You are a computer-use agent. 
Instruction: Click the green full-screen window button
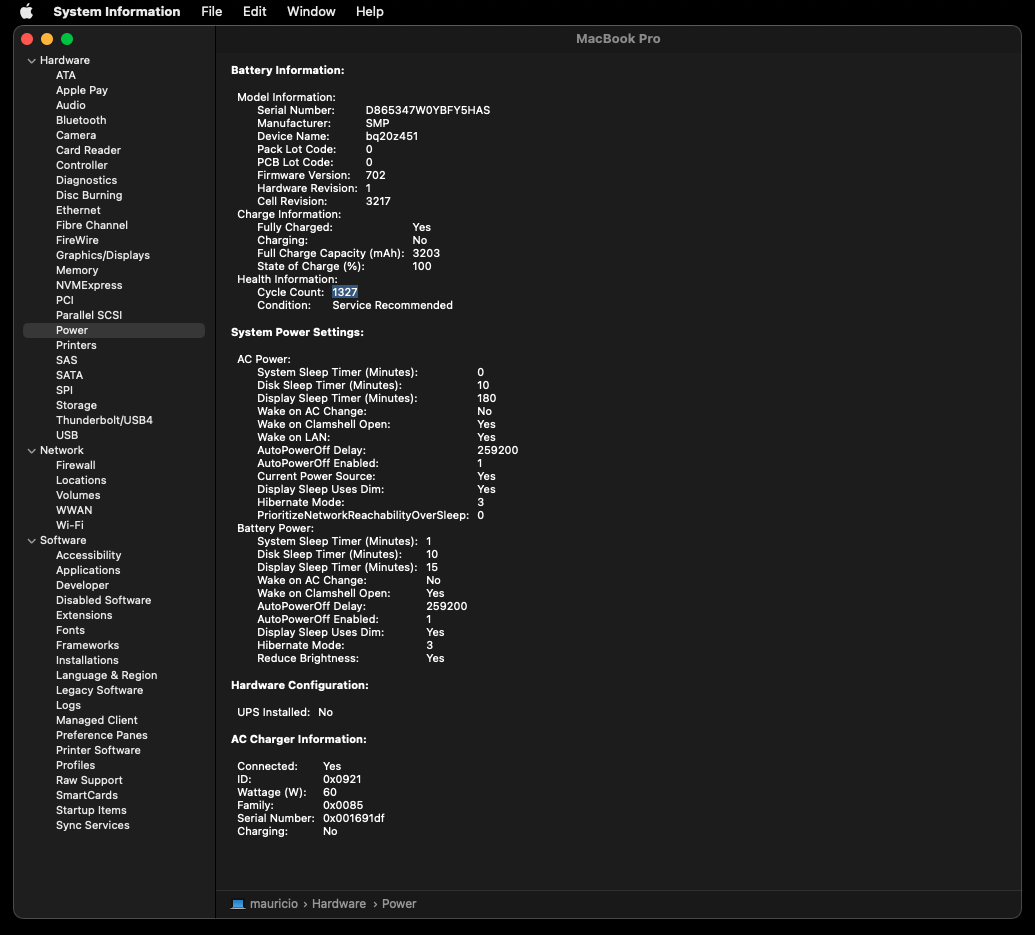coord(67,39)
